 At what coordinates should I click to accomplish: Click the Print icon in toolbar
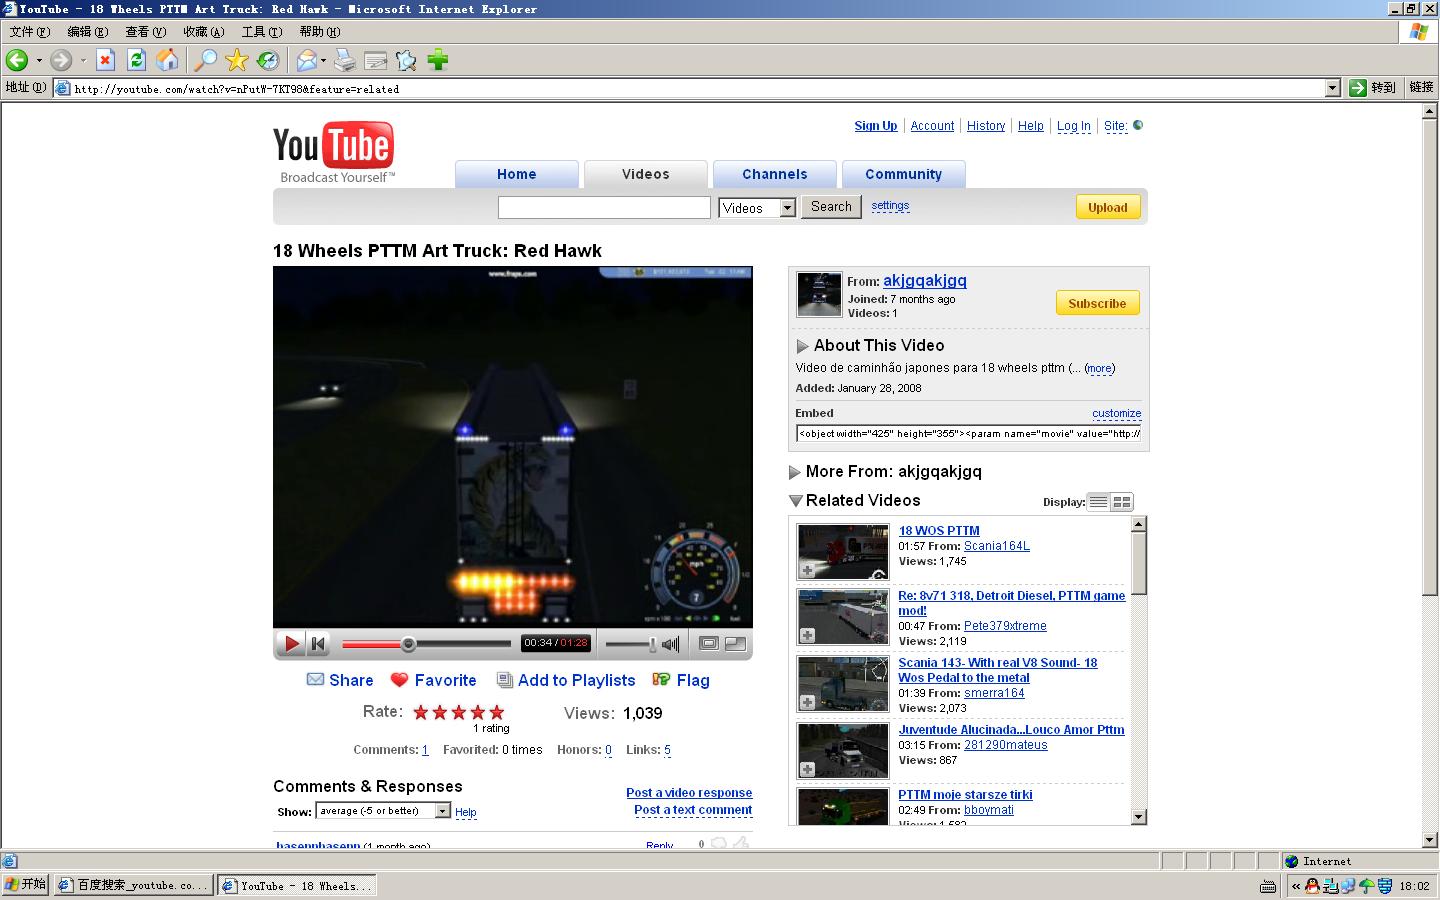click(x=344, y=61)
